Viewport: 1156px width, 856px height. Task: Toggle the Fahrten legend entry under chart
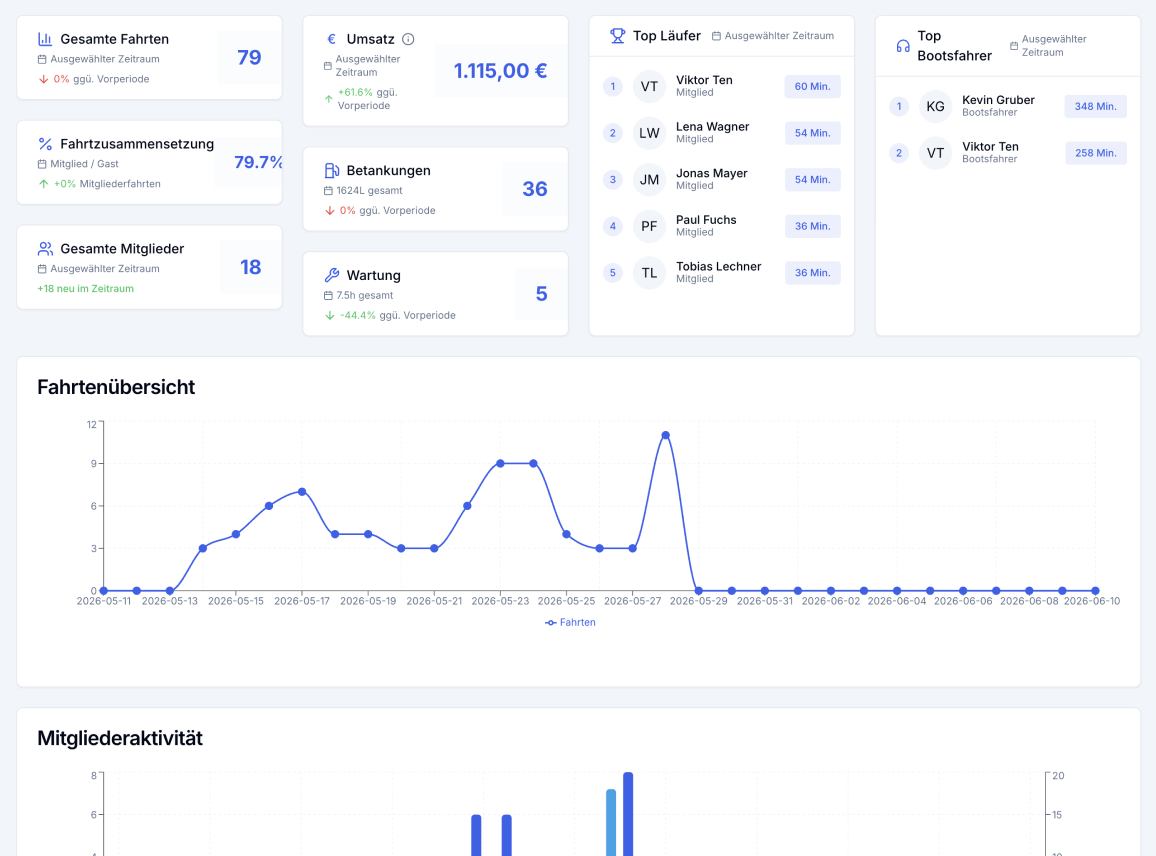pyautogui.click(x=570, y=622)
